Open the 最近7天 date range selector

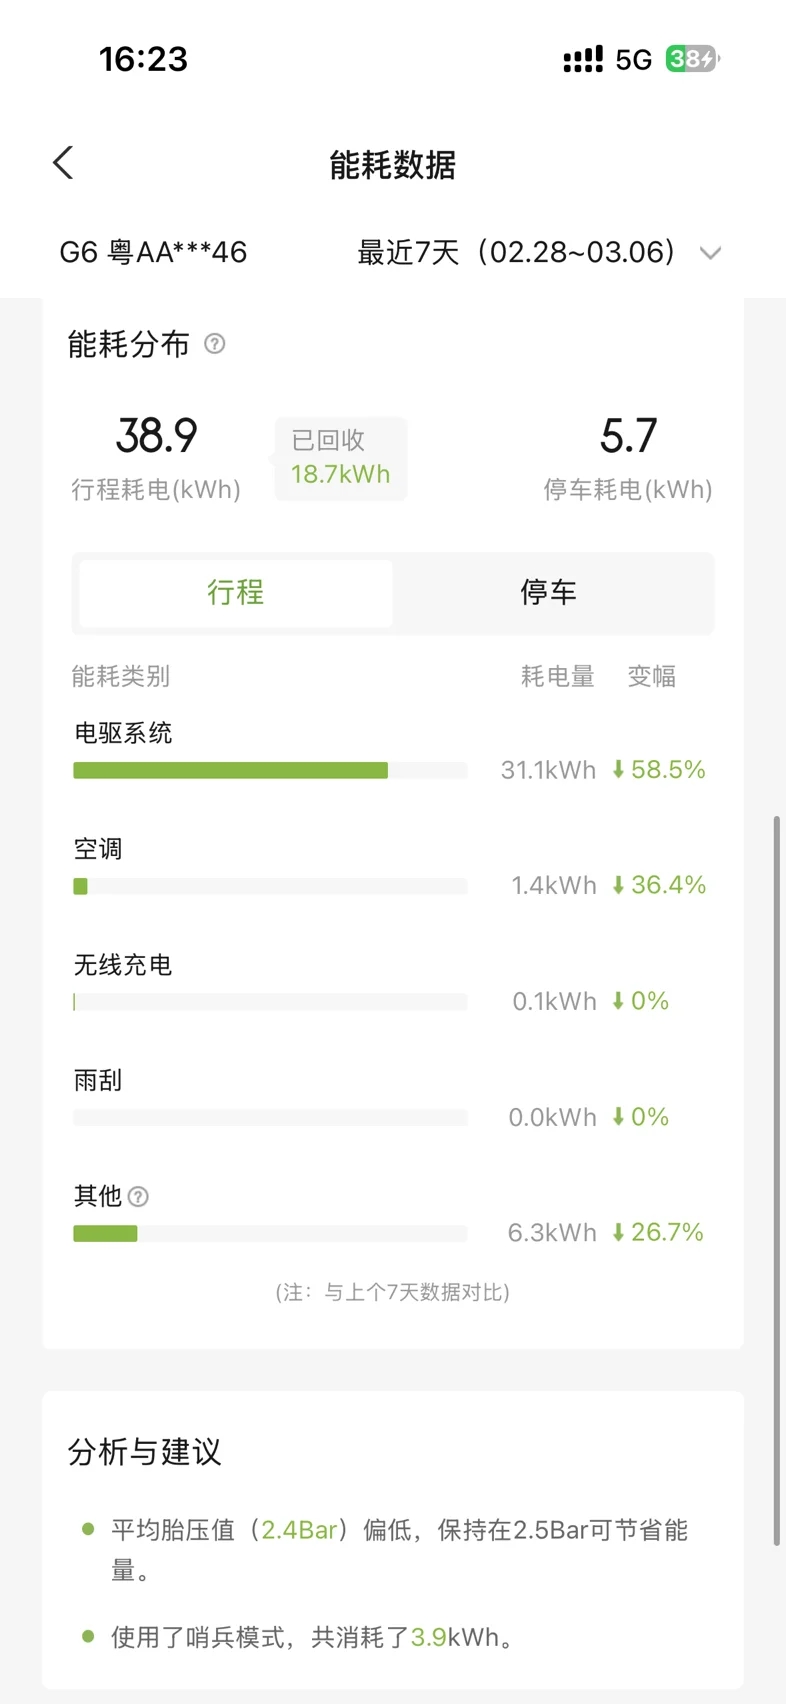[x=516, y=252]
